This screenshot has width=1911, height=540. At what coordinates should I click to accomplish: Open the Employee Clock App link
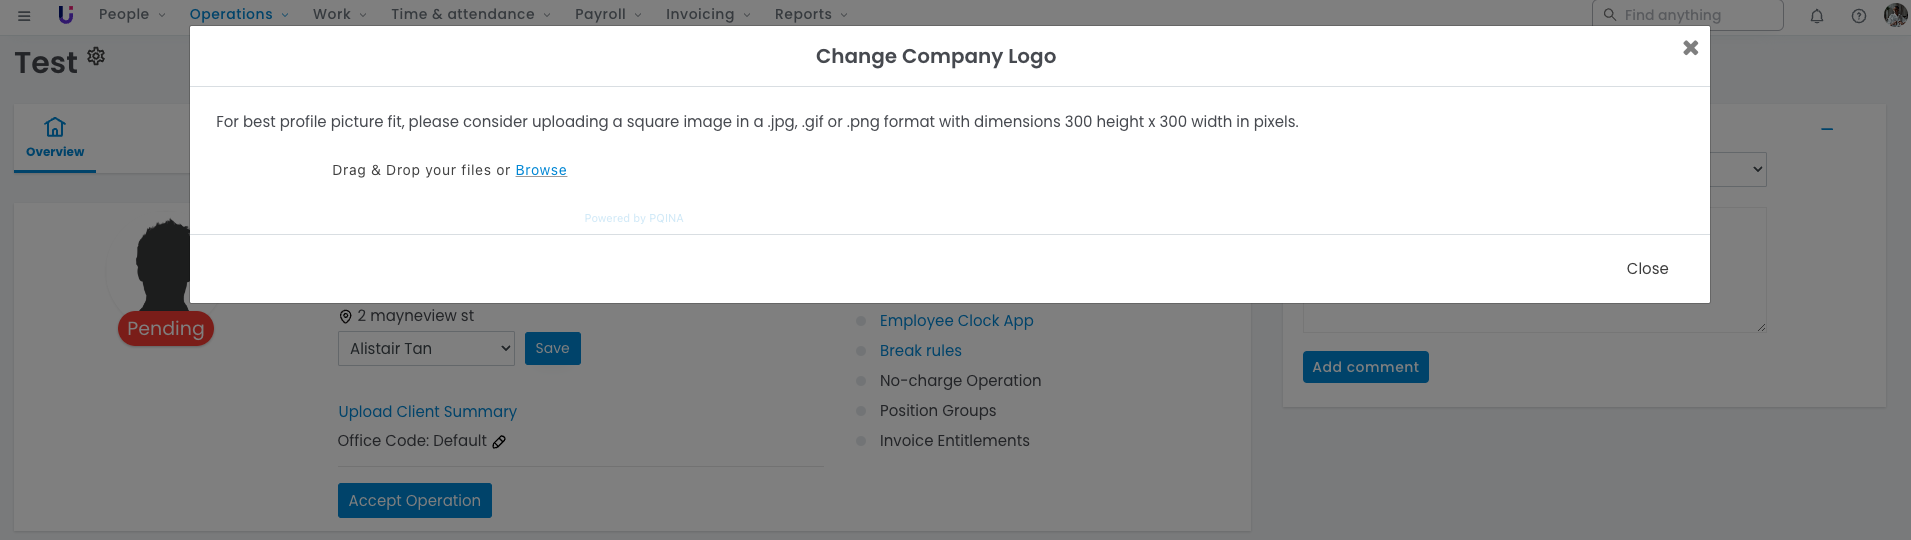point(956,321)
